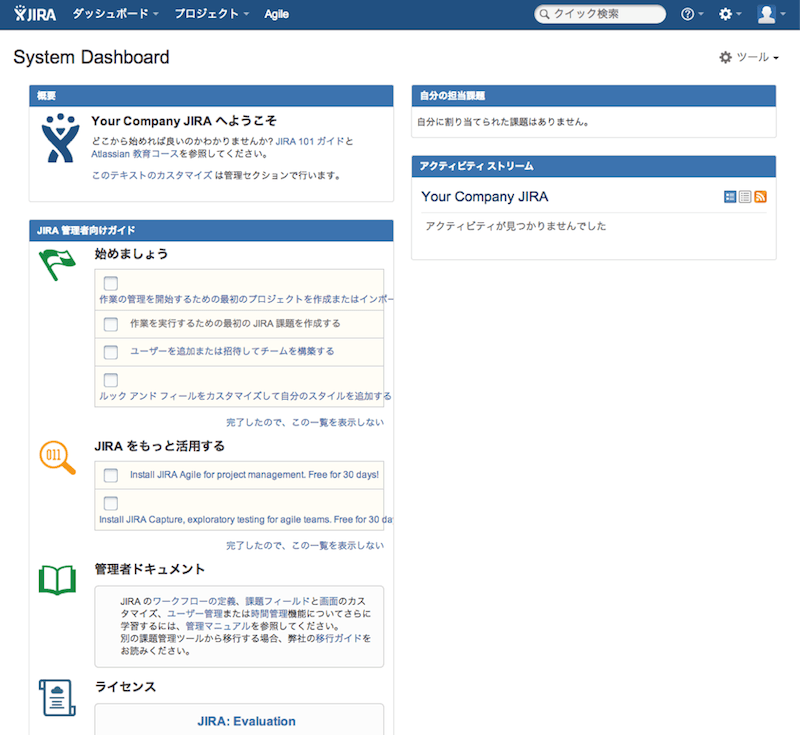Image resolution: width=800 pixels, height=735 pixels.
Task: Click the gear icon beside ツール
Action: 725,57
